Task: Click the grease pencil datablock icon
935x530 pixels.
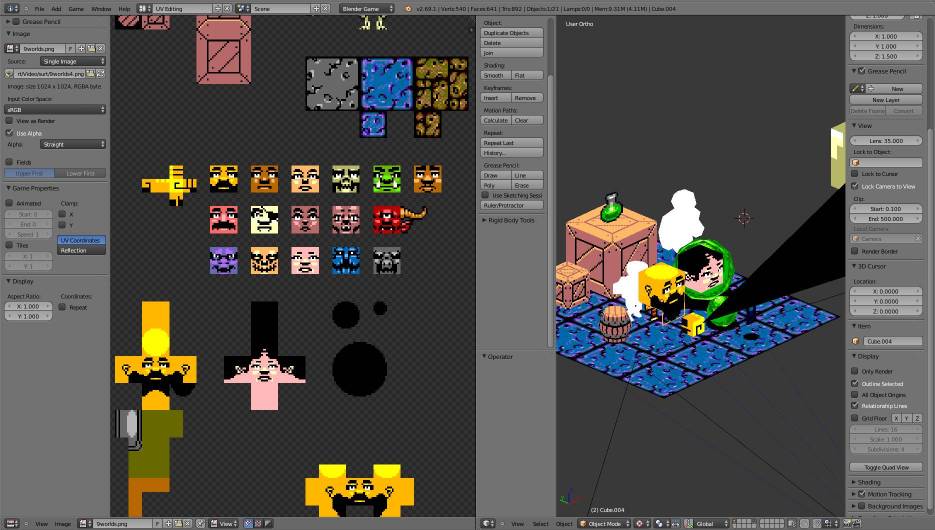Action: [857, 88]
